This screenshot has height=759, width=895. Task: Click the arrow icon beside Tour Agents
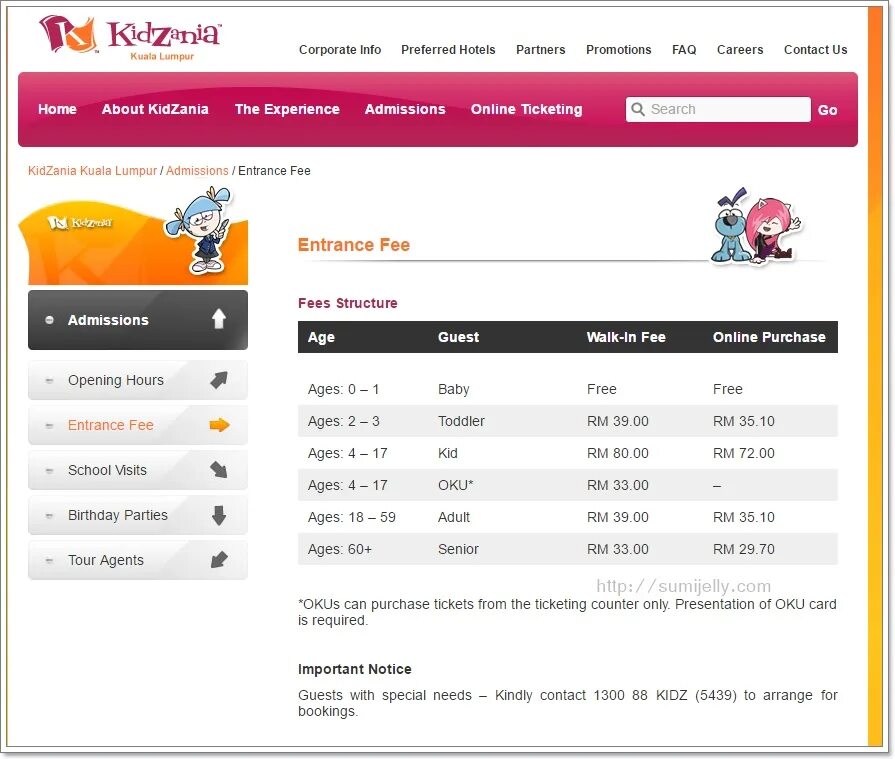(219, 560)
